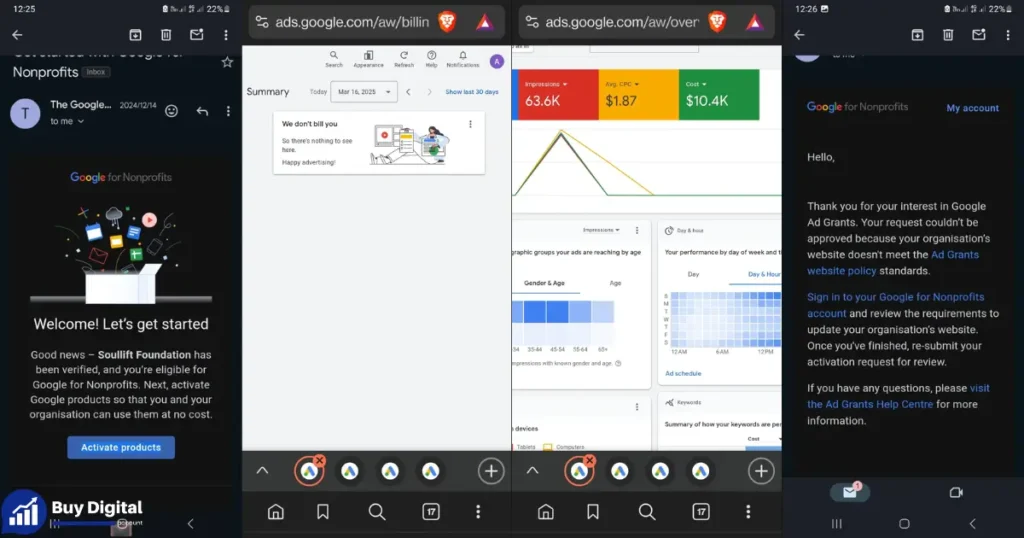This screenshot has width=1024, height=538.
Task: Open new tab with plus on billing page
Action: pyautogui.click(x=490, y=471)
